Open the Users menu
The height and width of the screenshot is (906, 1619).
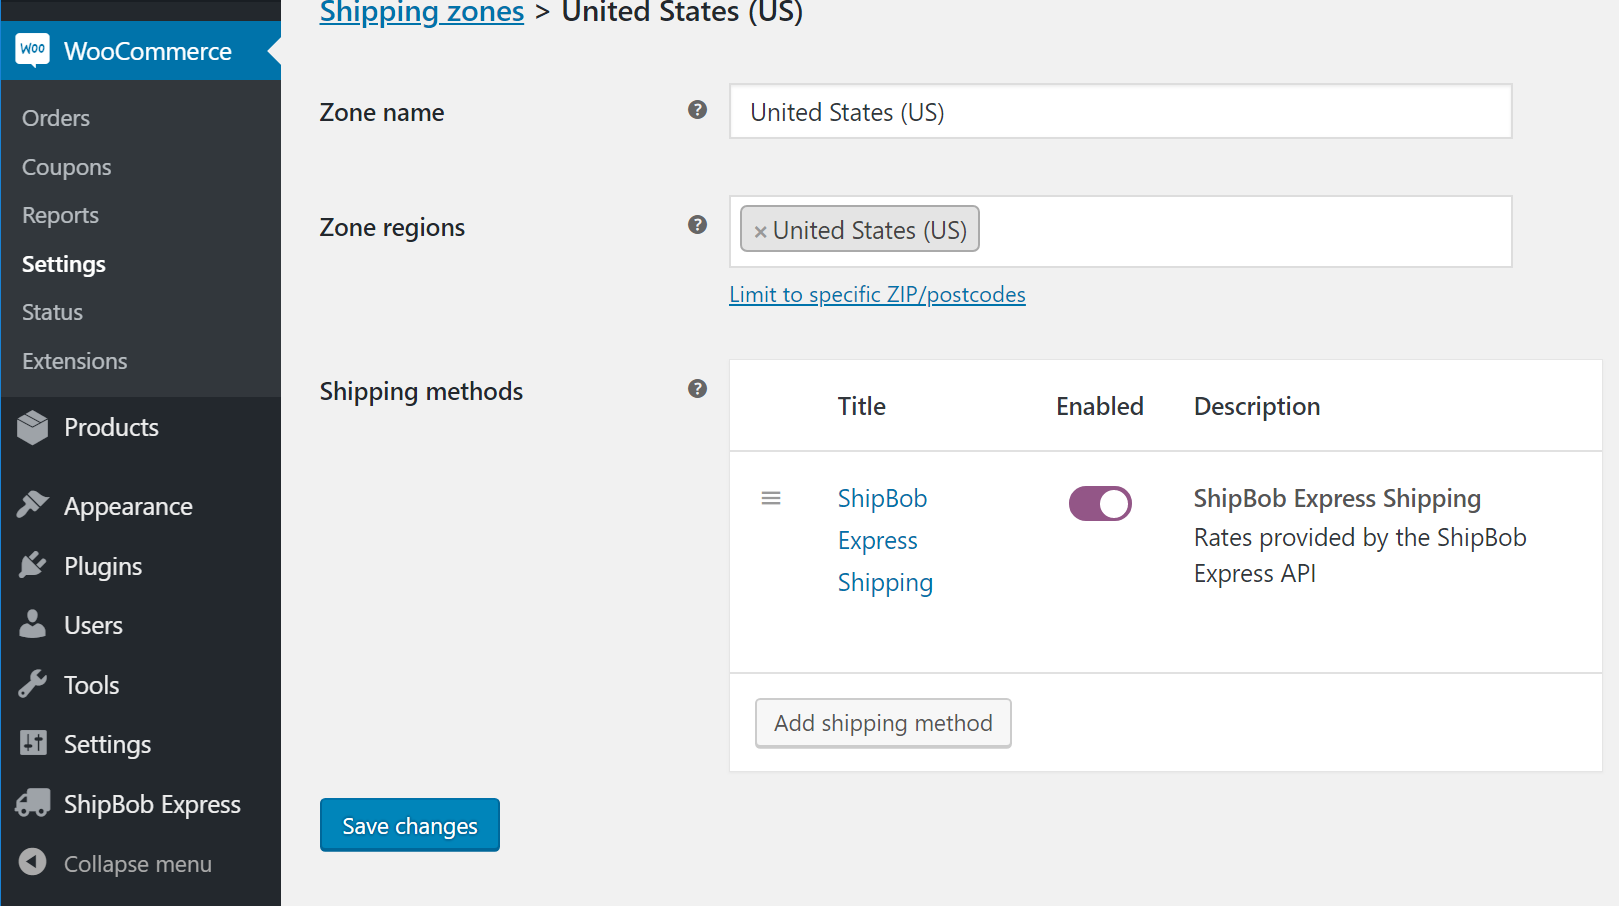pos(94,625)
